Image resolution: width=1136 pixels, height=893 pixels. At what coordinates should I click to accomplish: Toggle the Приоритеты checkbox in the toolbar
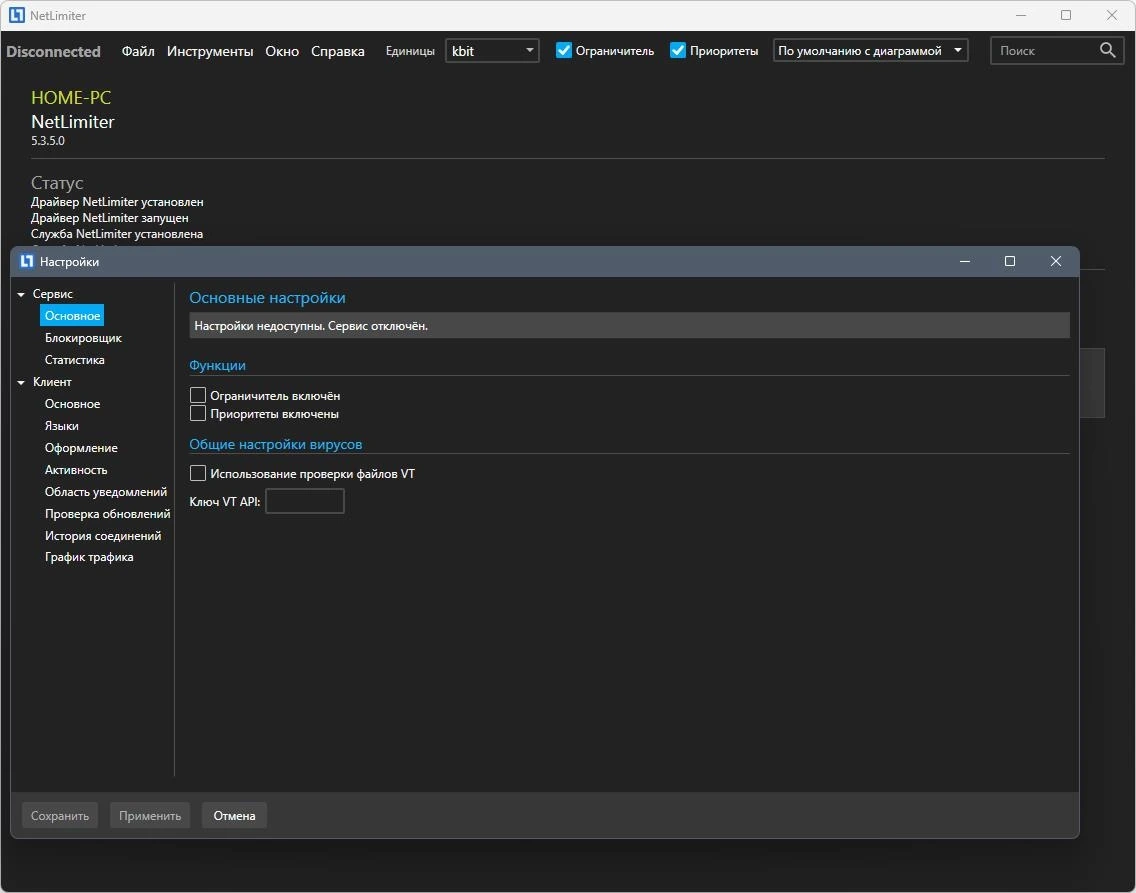point(677,50)
